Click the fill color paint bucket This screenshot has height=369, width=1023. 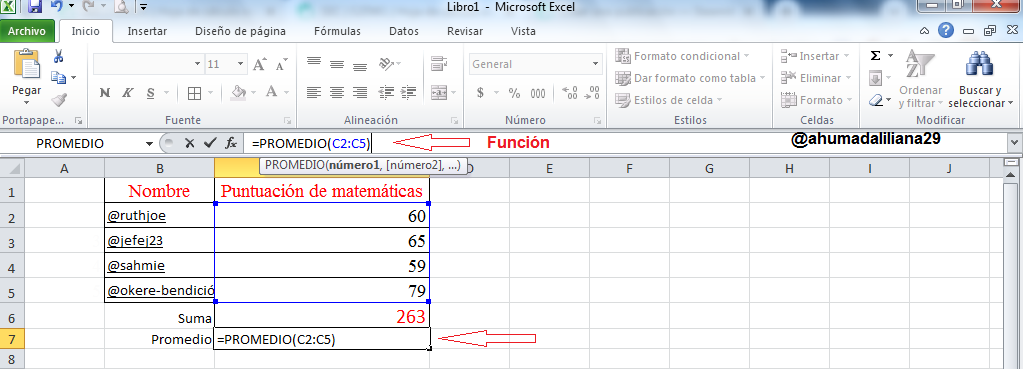pos(239,93)
